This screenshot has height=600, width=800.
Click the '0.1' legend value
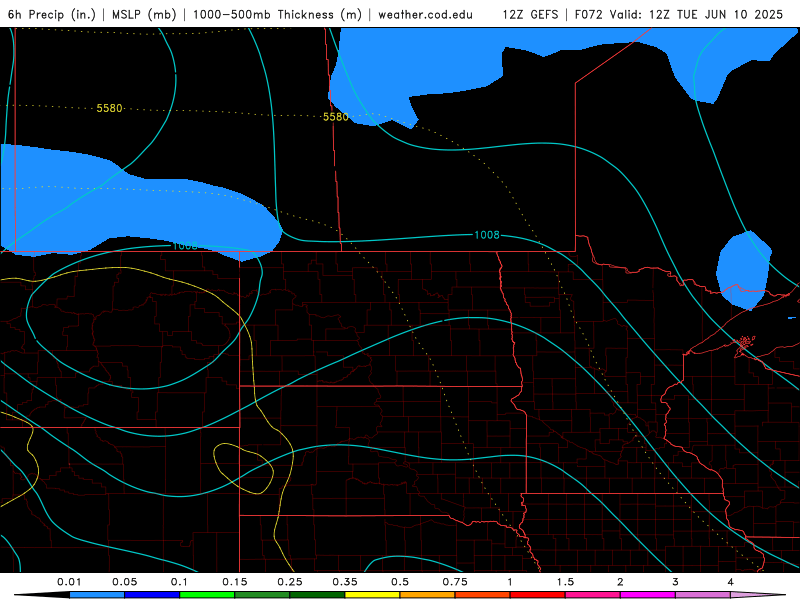tap(179, 582)
